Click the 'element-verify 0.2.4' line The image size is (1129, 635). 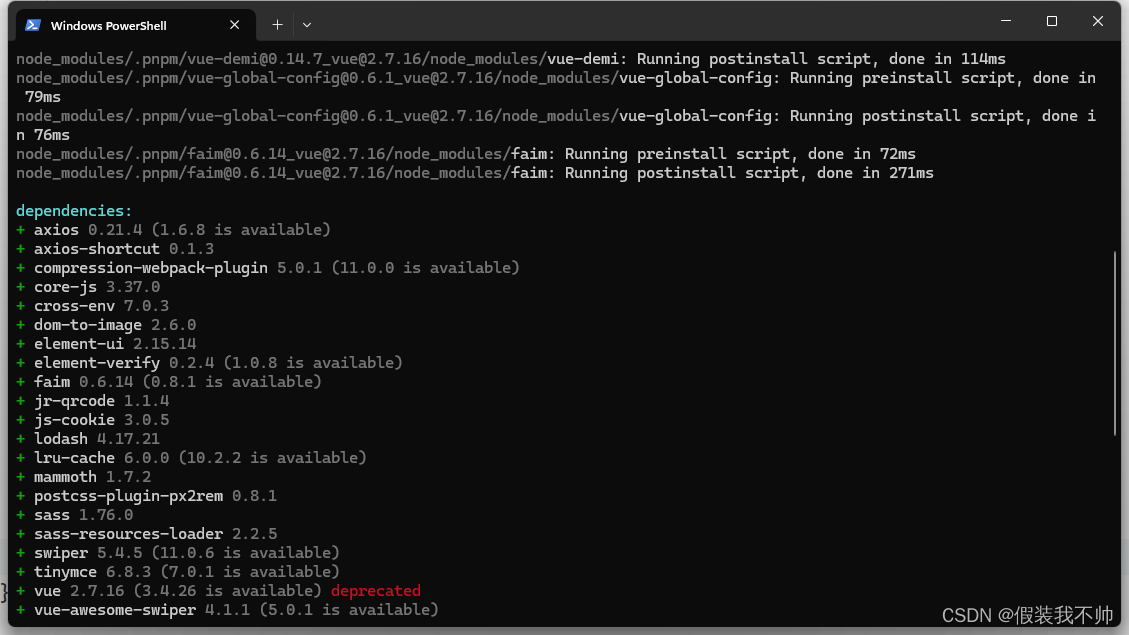(209, 363)
